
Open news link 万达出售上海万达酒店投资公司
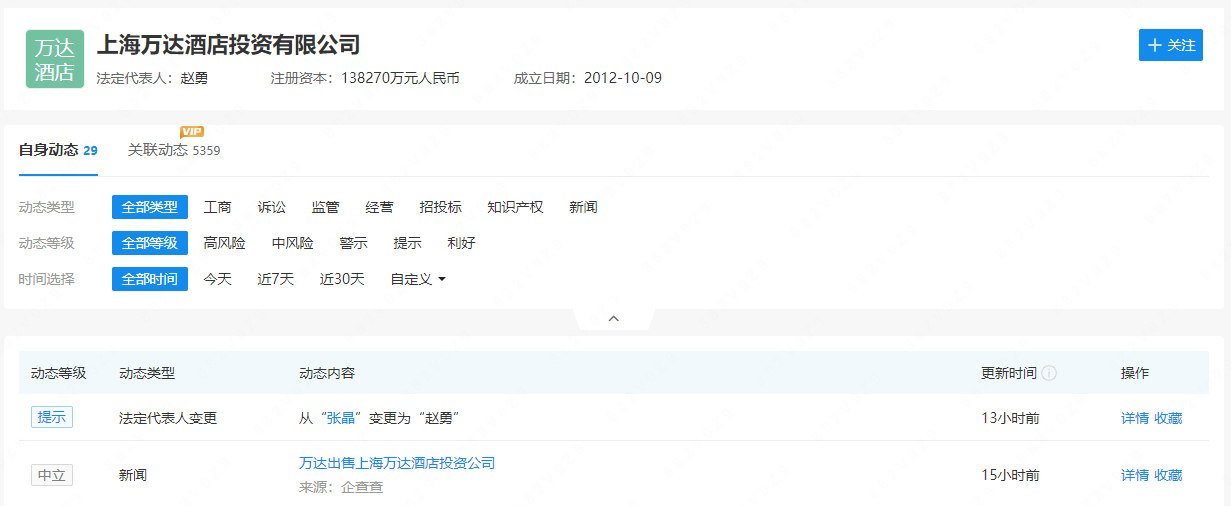click(x=397, y=463)
